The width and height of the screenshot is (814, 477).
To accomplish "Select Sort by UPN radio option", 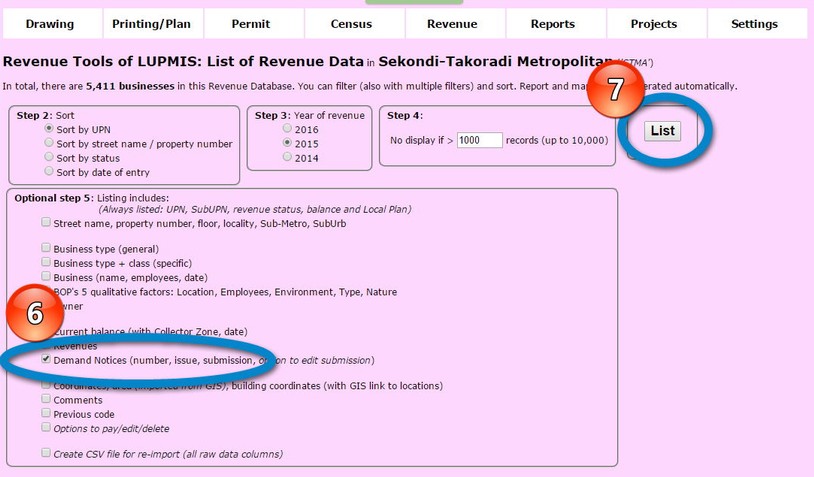I will point(49,128).
